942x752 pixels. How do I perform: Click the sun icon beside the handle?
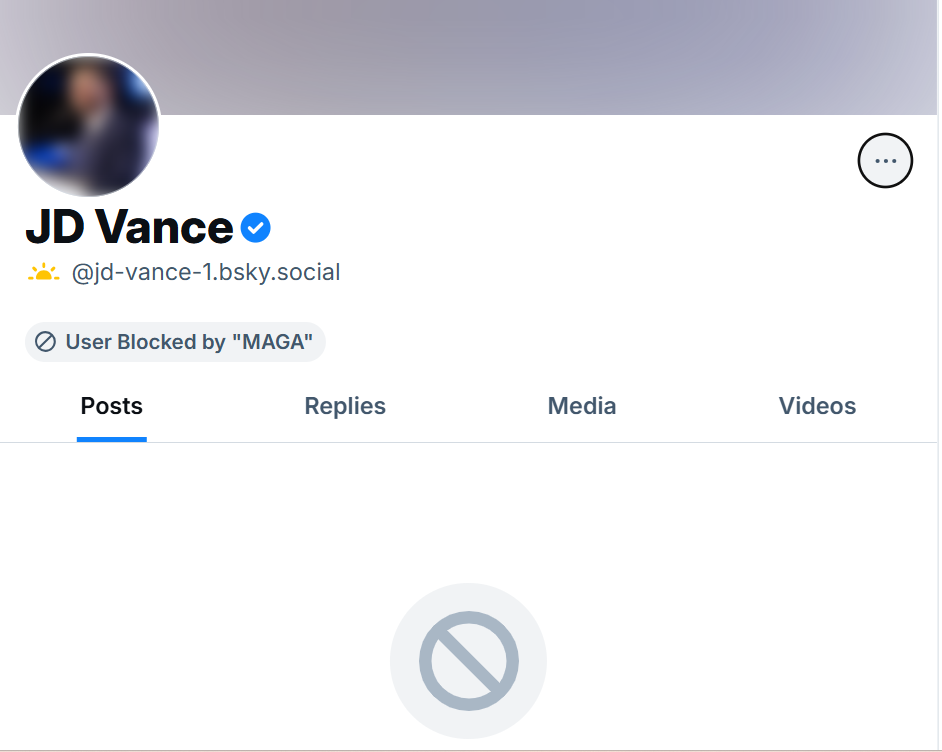tap(43, 272)
